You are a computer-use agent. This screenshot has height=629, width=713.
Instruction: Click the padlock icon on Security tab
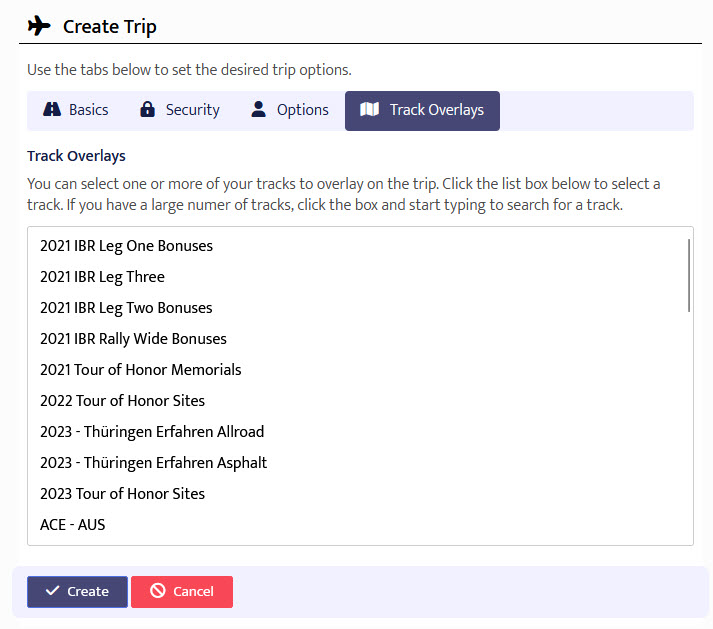click(148, 110)
